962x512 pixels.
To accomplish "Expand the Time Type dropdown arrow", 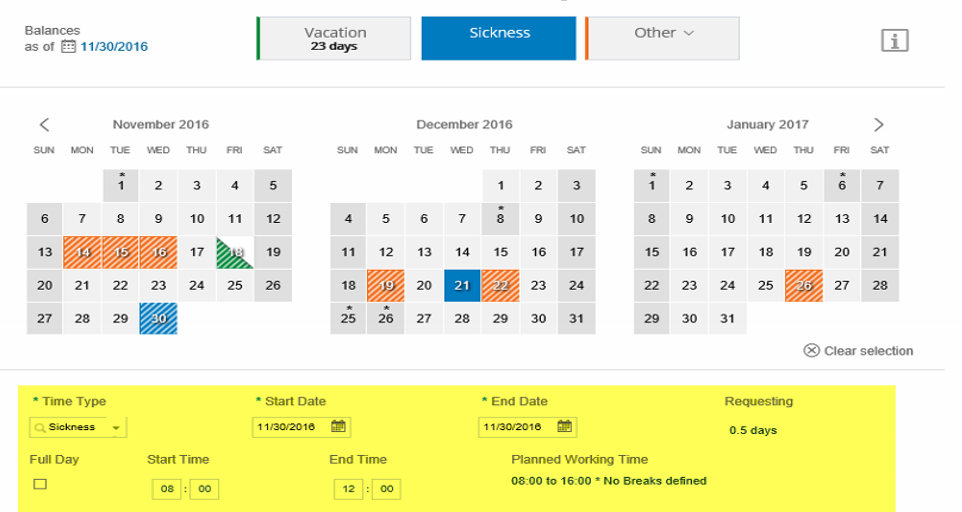I will (x=116, y=427).
